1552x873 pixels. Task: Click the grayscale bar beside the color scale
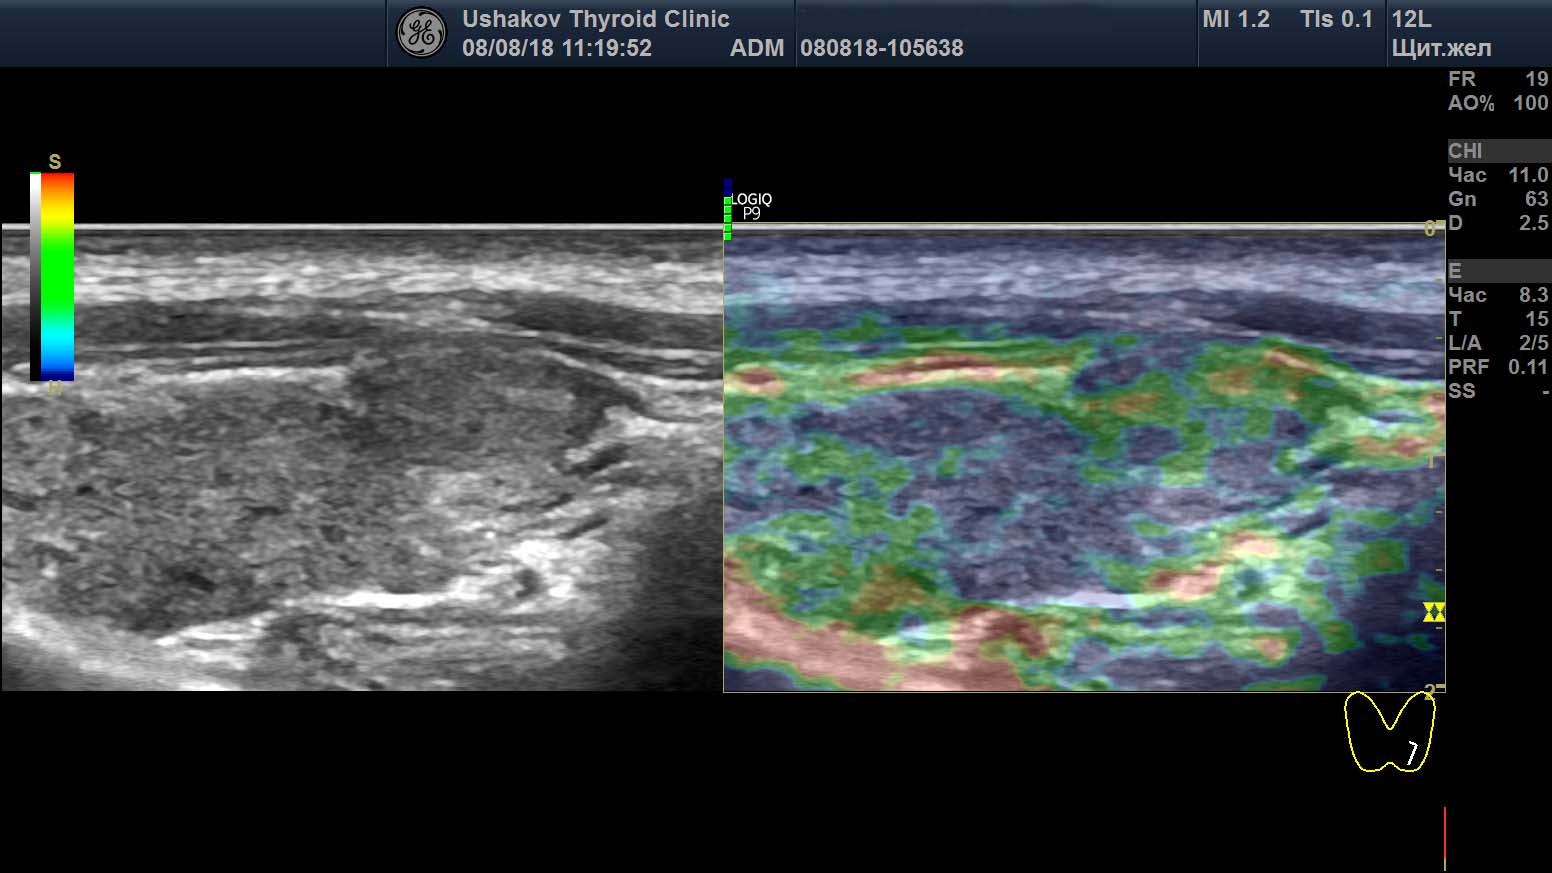point(35,276)
